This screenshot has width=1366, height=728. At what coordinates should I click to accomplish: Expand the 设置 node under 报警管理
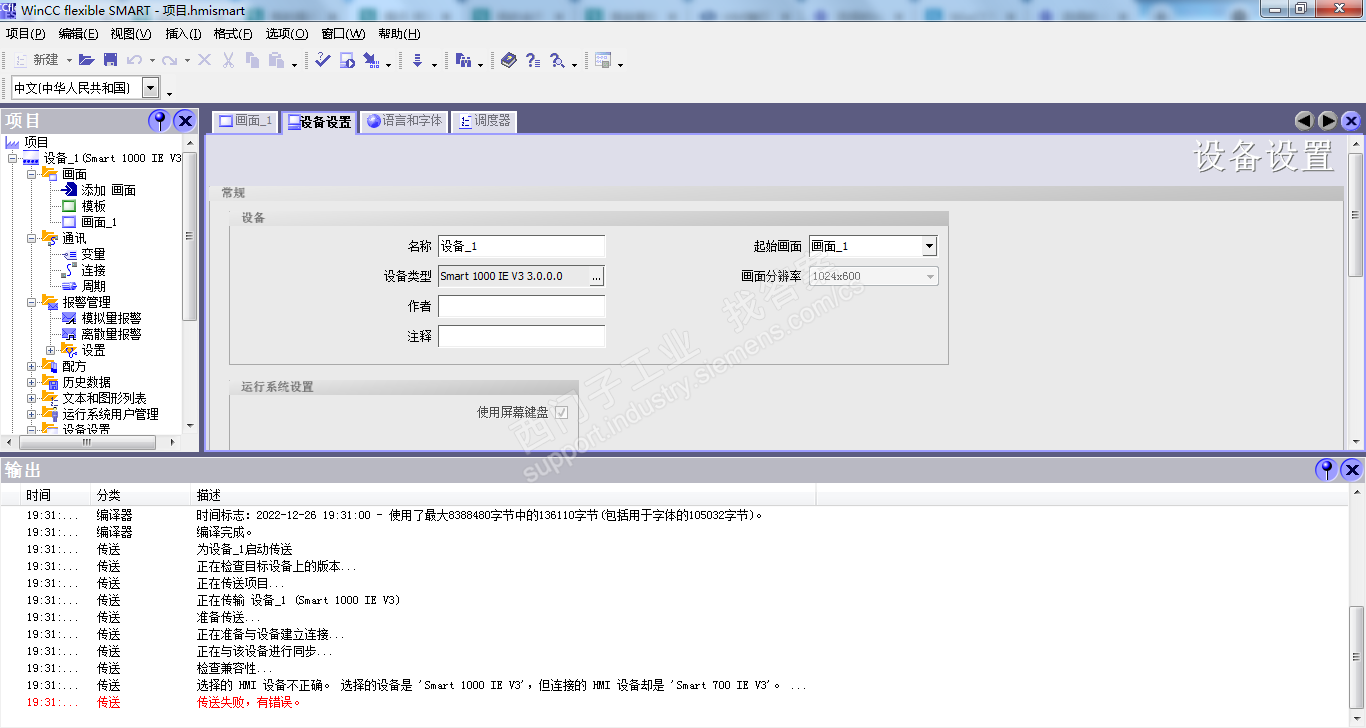coord(50,350)
